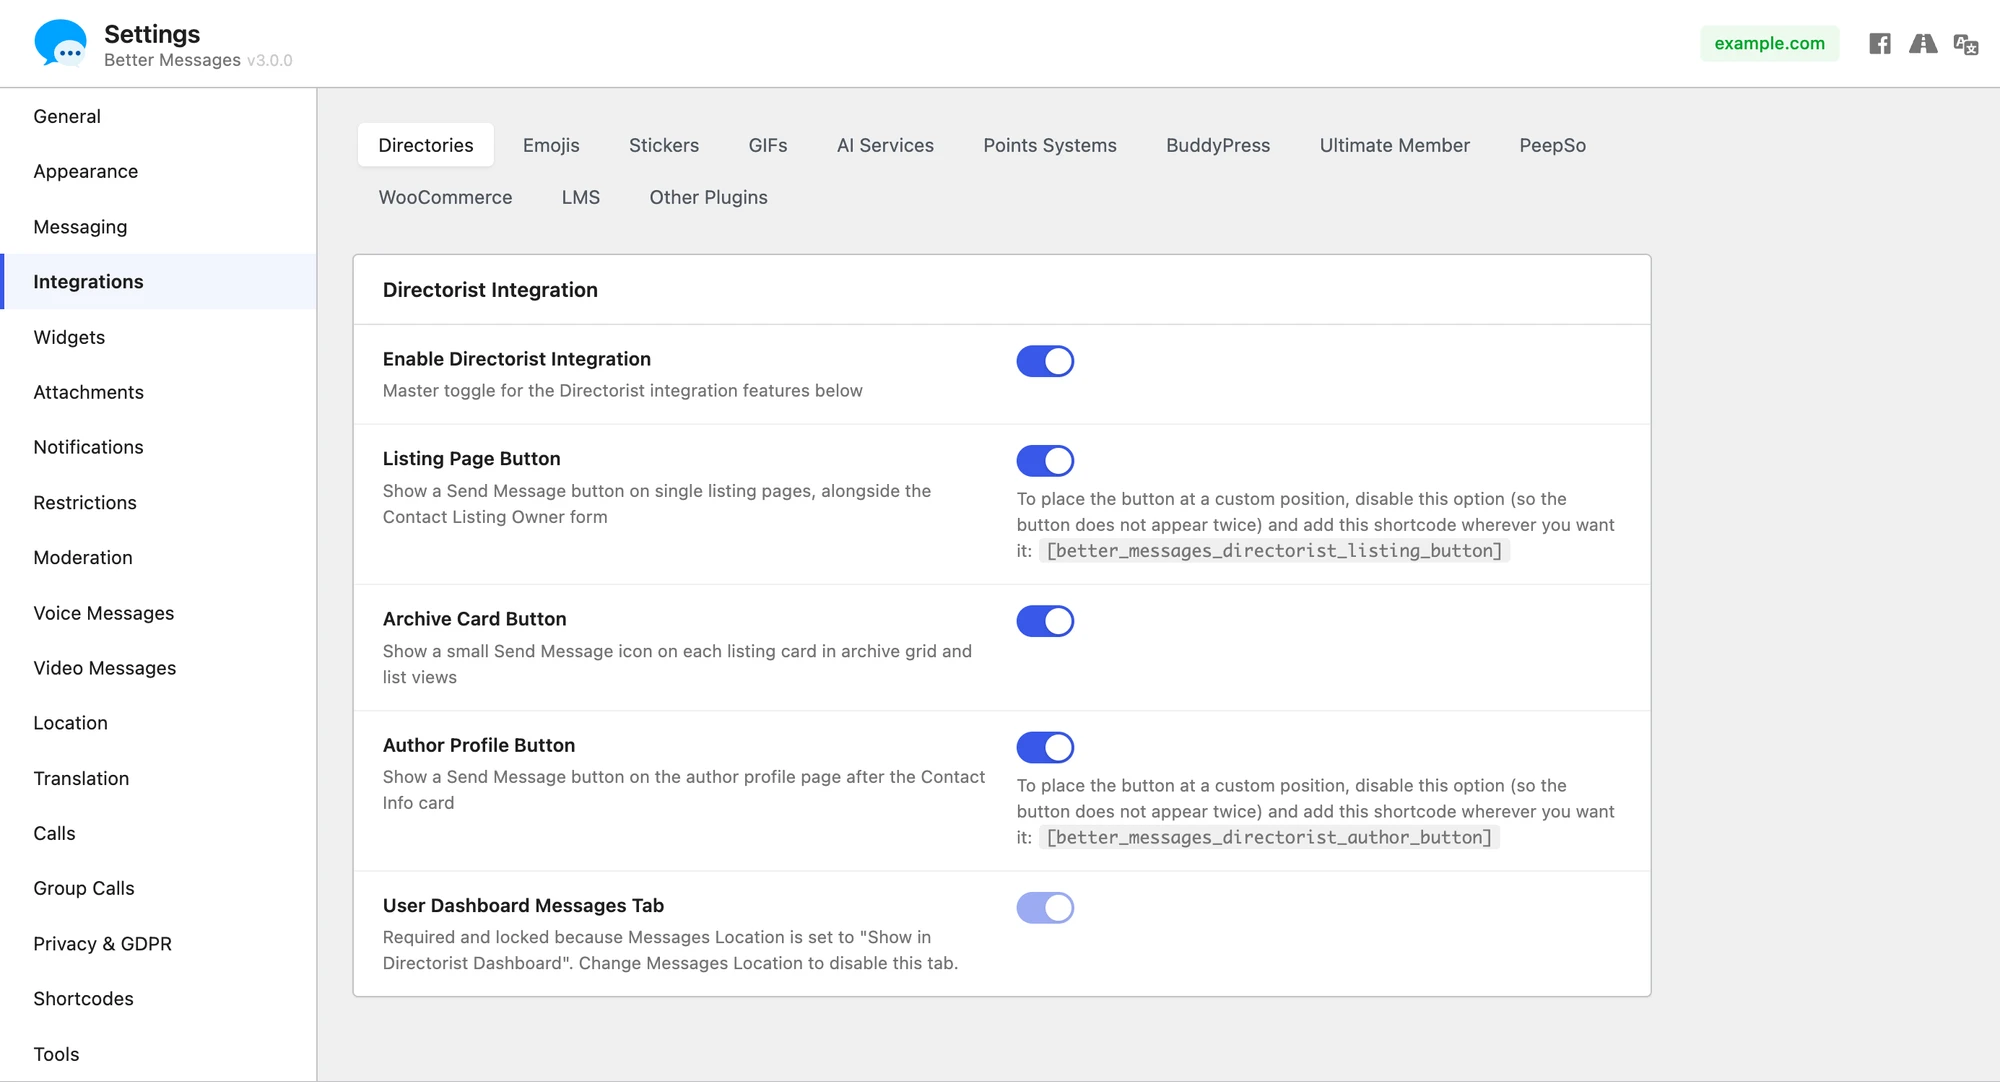
Task: Select the Ultimate Member tab
Action: click(x=1395, y=145)
